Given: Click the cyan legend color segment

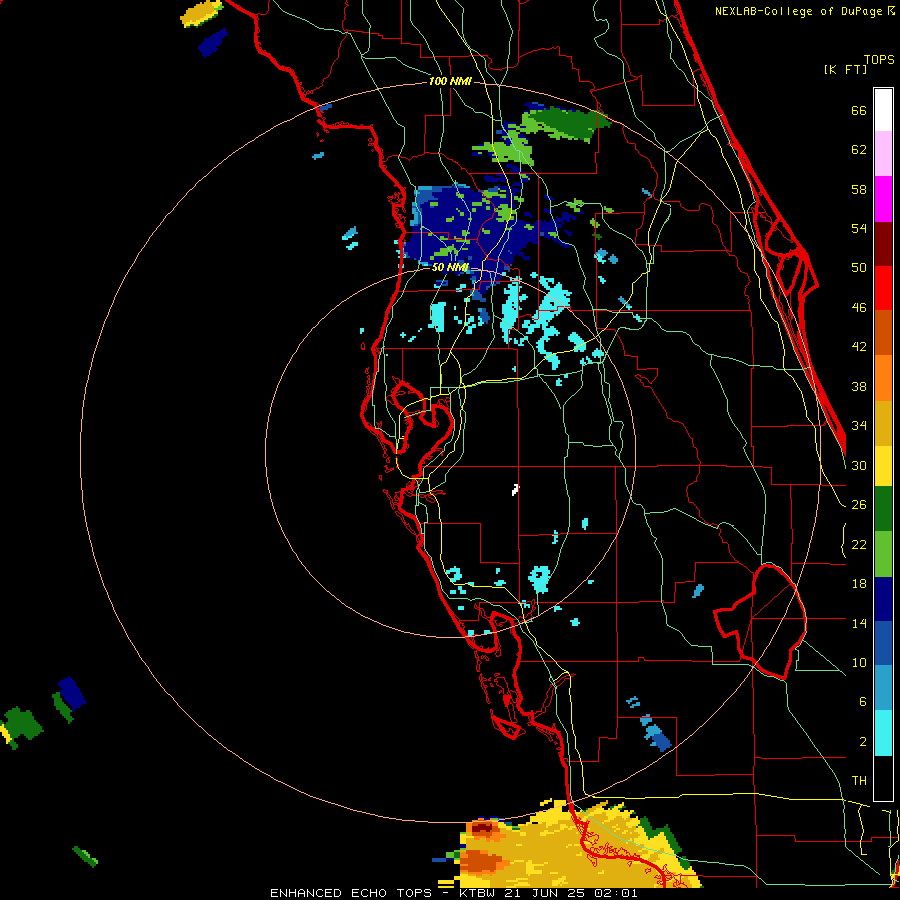Looking at the screenshot, I should [x=883, y=733].
